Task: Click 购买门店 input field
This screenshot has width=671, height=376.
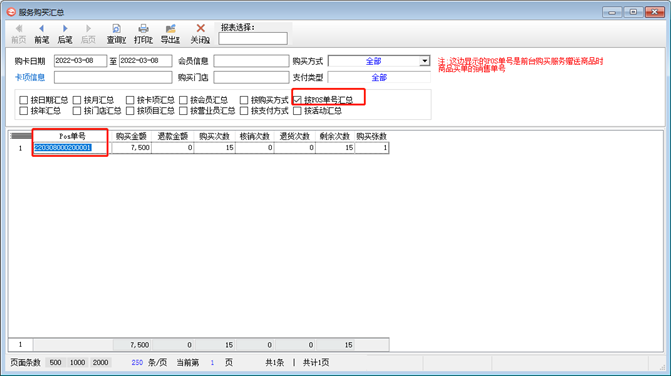Action: pos(251,77)
